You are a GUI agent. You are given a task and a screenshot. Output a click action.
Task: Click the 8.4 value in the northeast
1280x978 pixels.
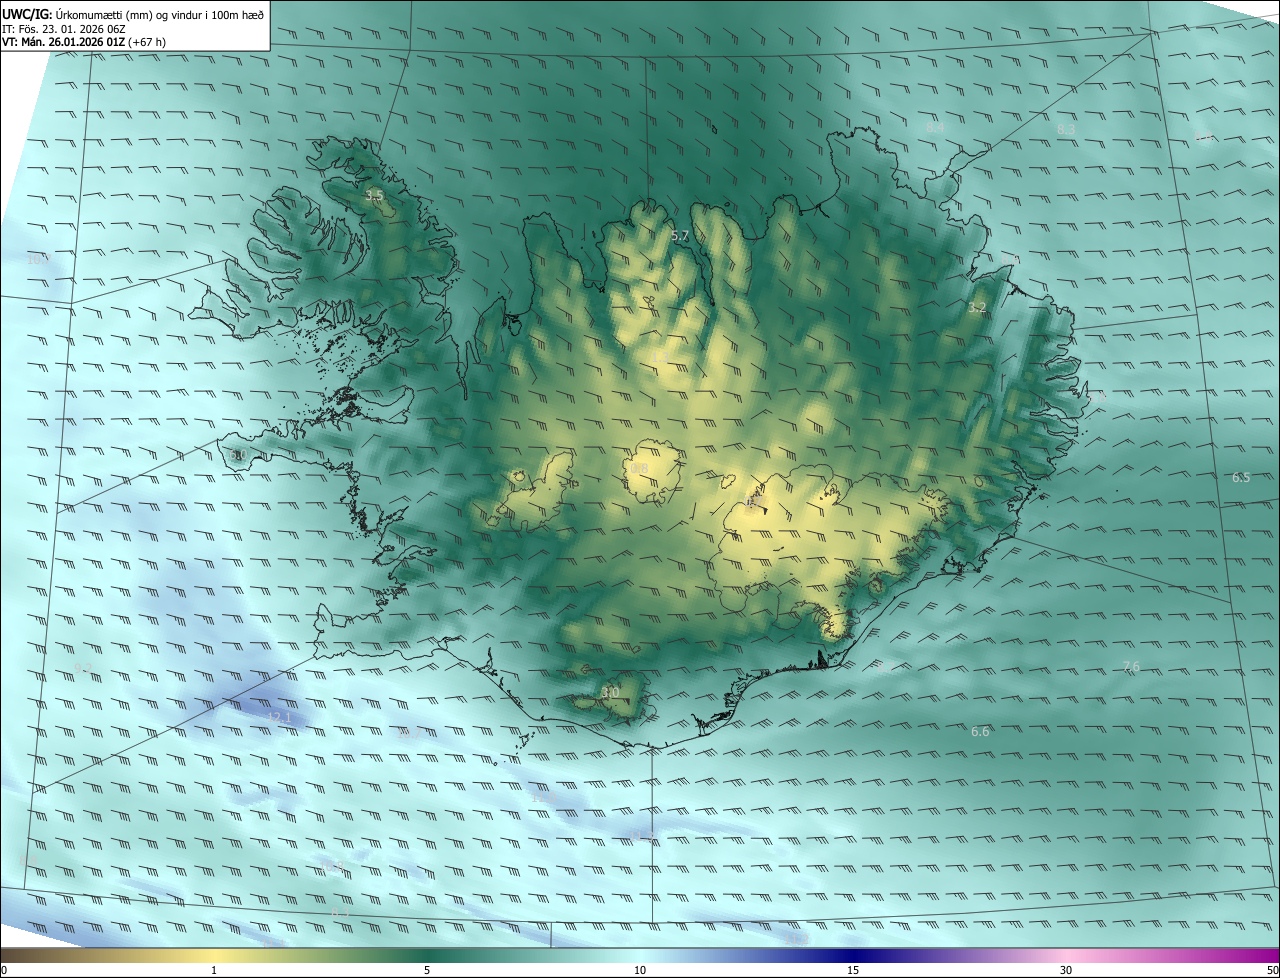point(935,128)
